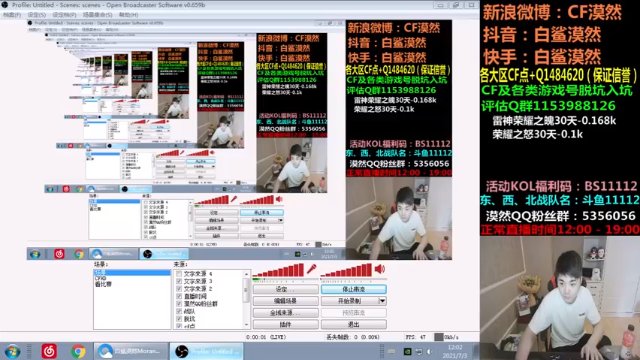Click the FPS: 47 status entry
The height and width of the screenshot is (360, 640).
416,337
